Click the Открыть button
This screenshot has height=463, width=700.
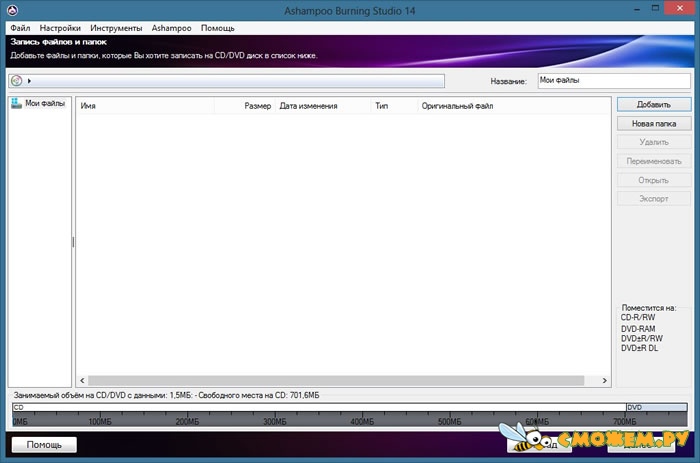pyautogui.click(x=654, y=180)
